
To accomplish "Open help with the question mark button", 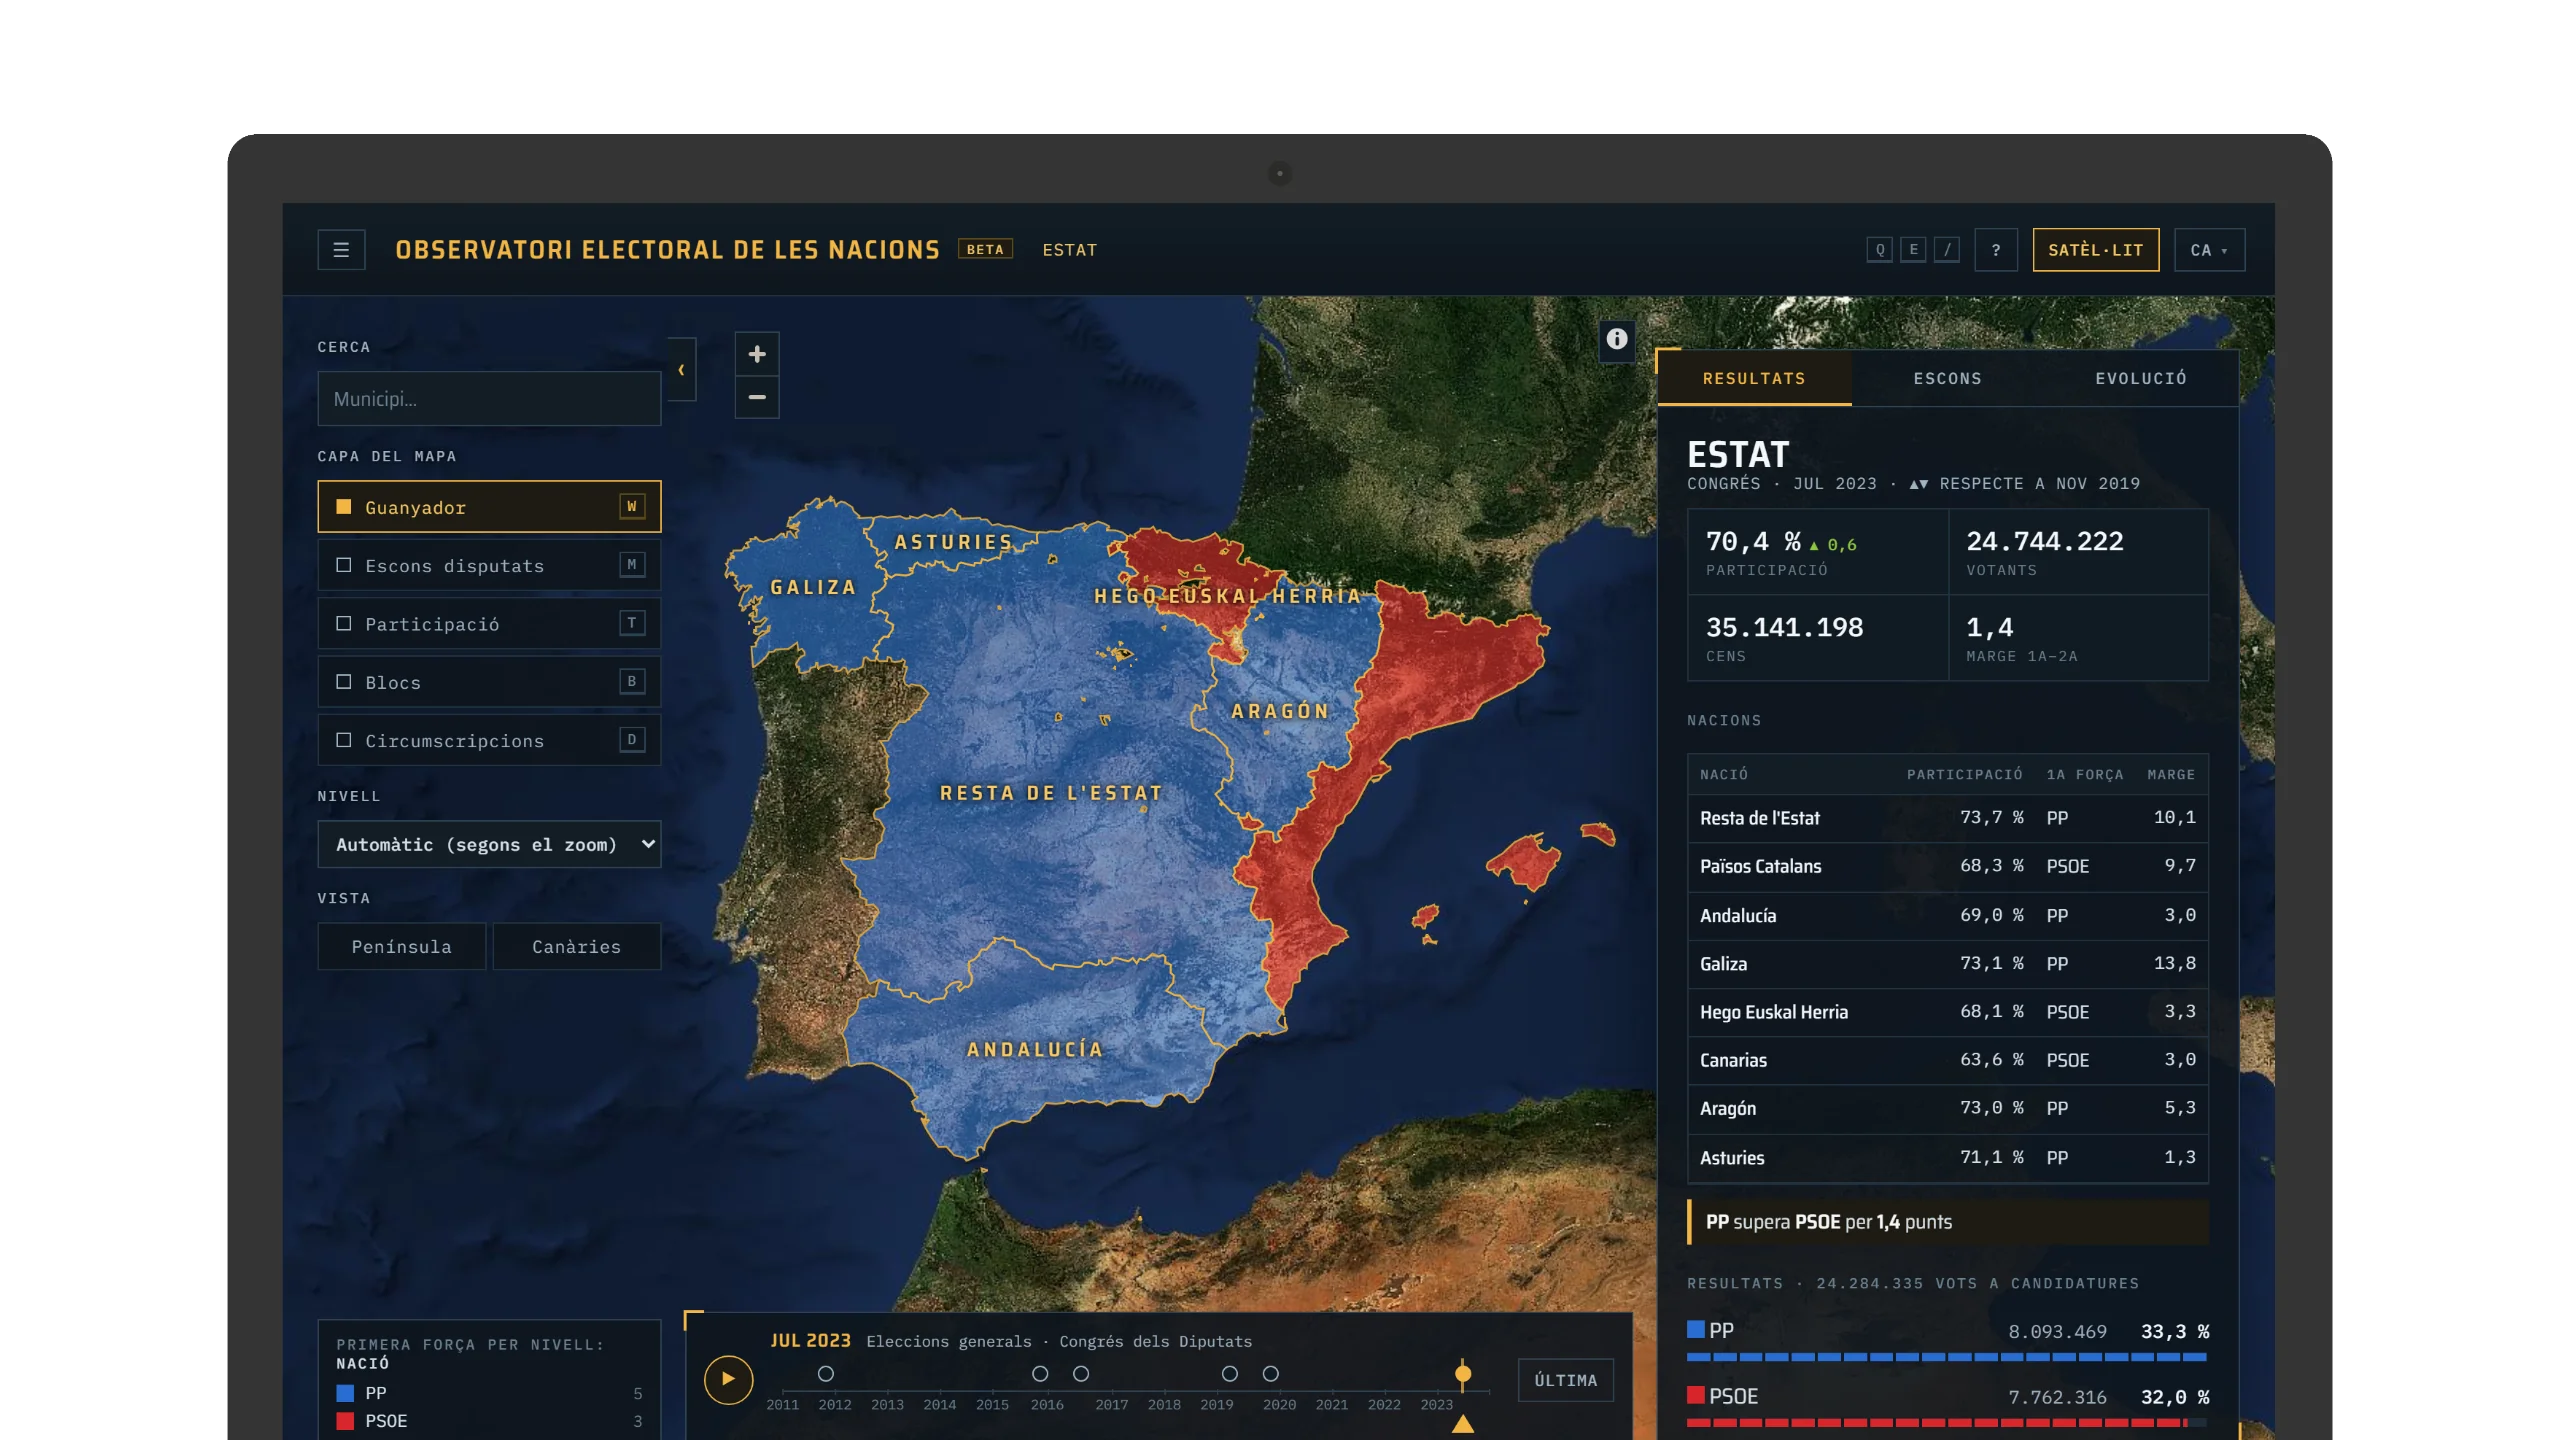I will click(1996, 250).
